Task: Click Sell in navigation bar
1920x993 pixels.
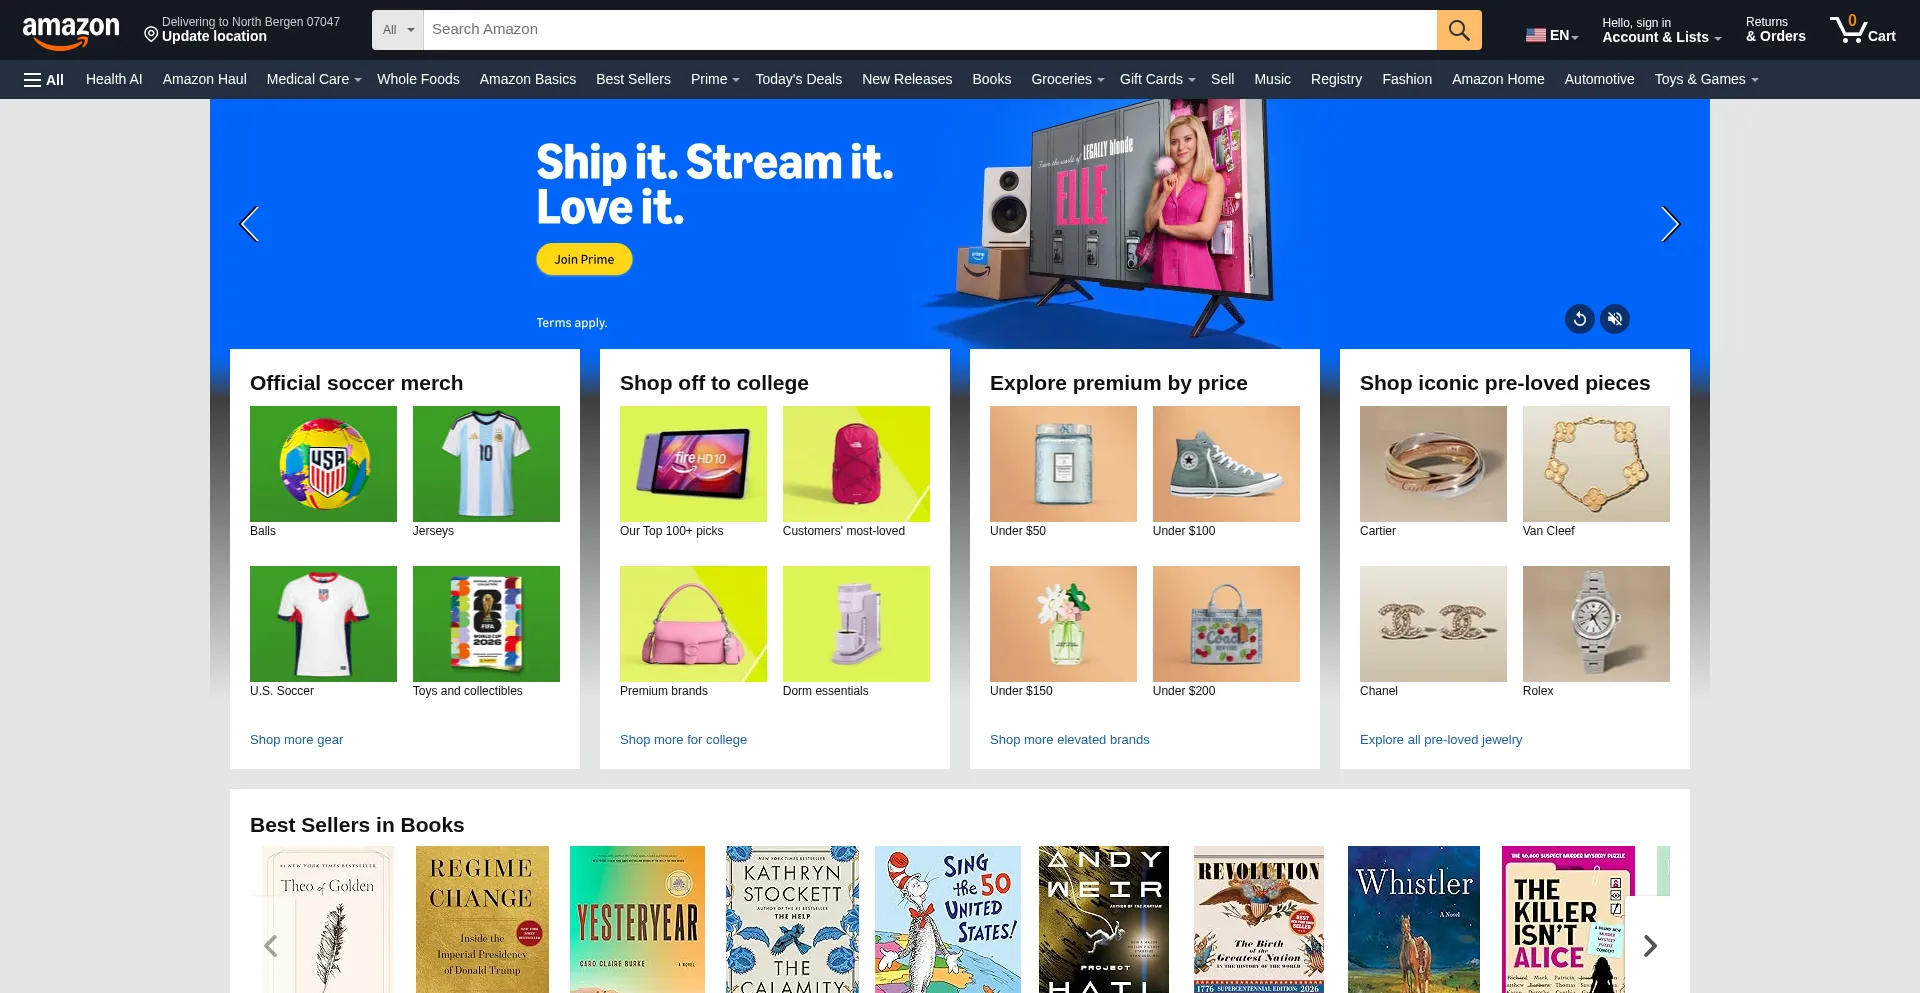Action: 1223,80
